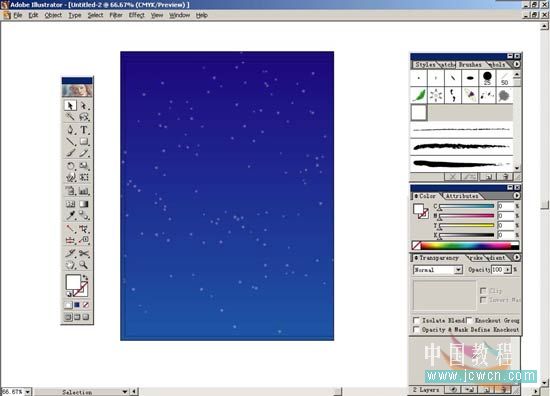Click the Yellow (Y) value field
This screenshot has width=550, height=396.
[506, 225]
